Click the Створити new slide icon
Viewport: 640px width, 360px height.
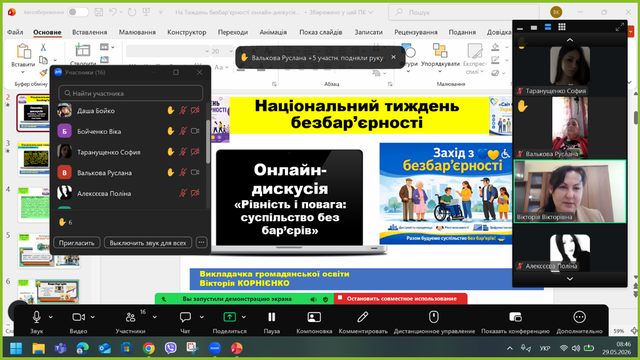pos(82,50)
